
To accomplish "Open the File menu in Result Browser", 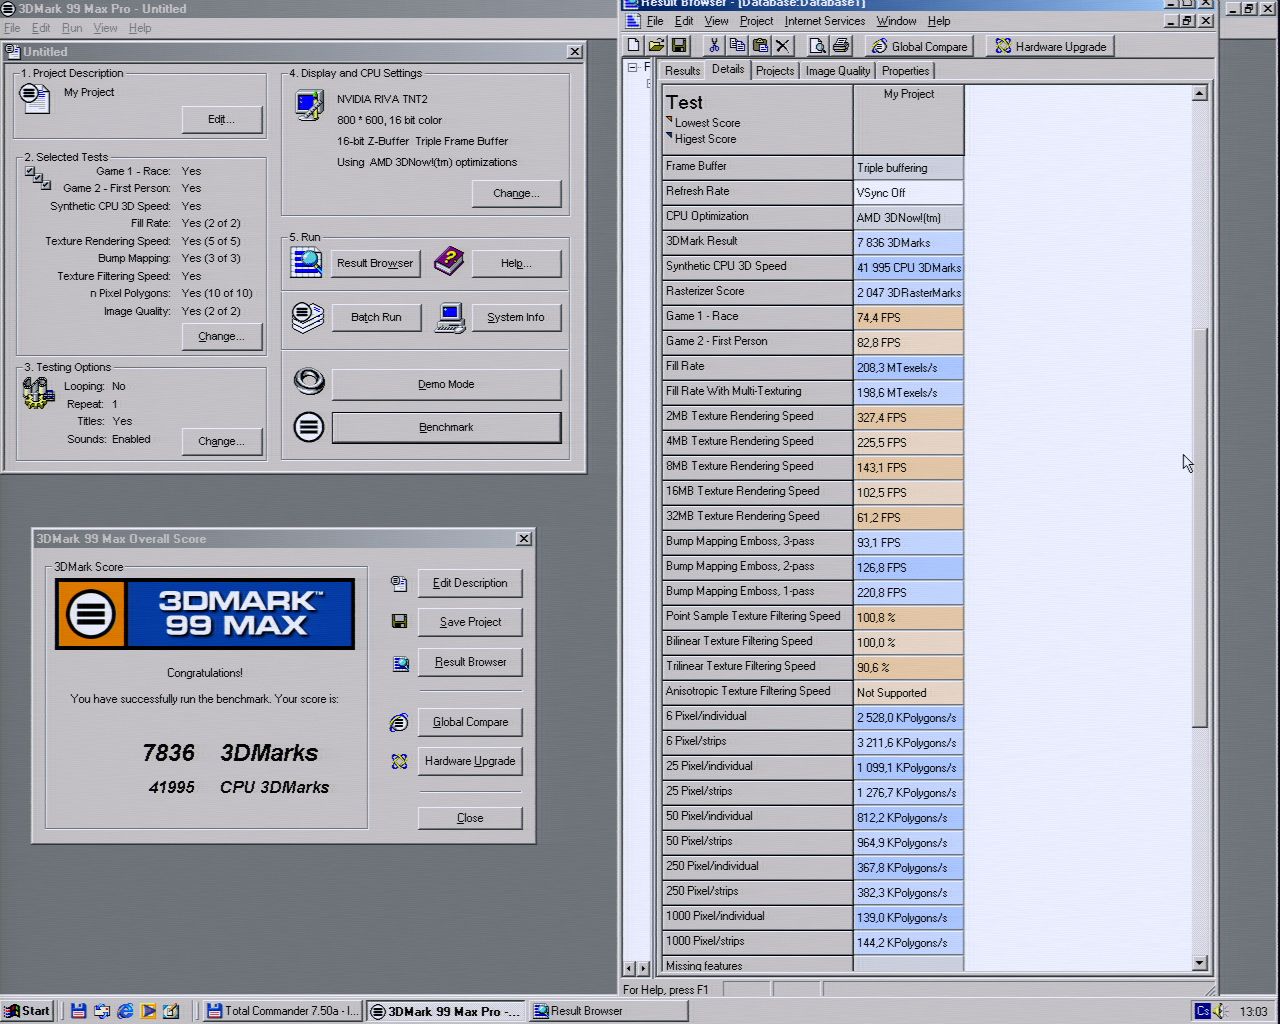I will (x=655, y=21).
